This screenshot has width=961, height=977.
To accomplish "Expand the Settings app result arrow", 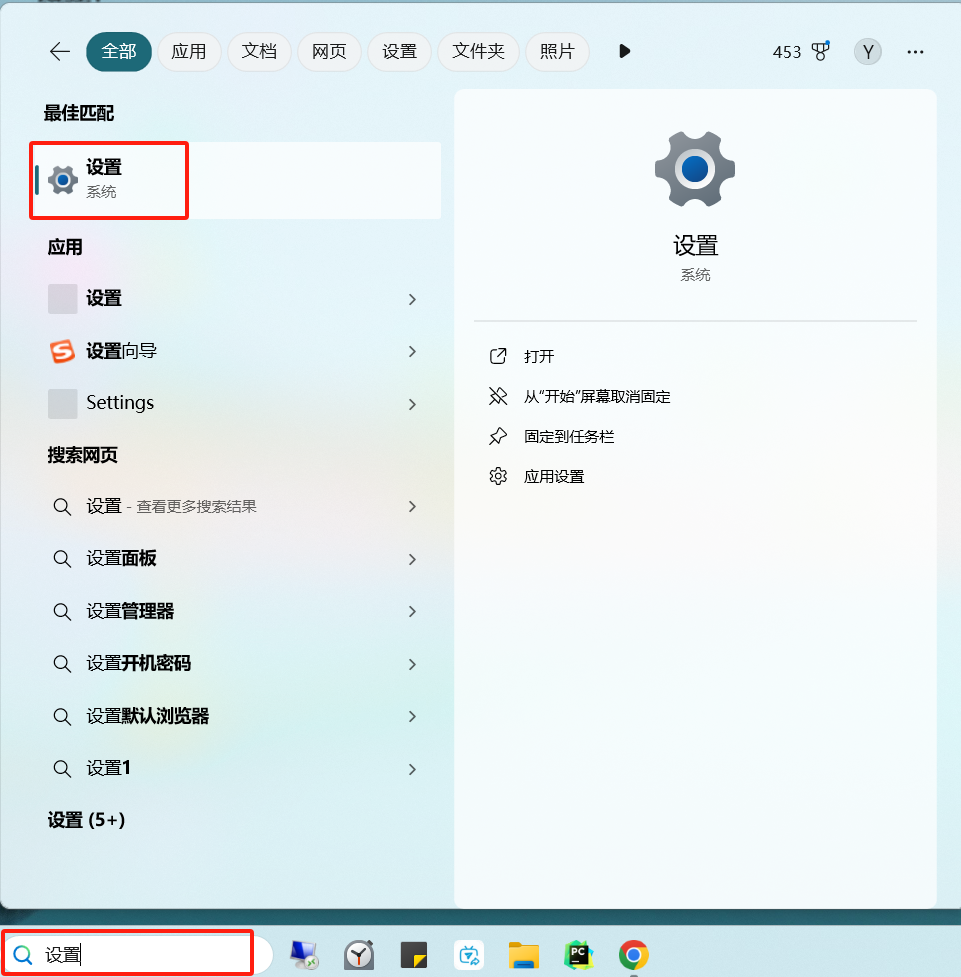I will [x=412, y=404].
